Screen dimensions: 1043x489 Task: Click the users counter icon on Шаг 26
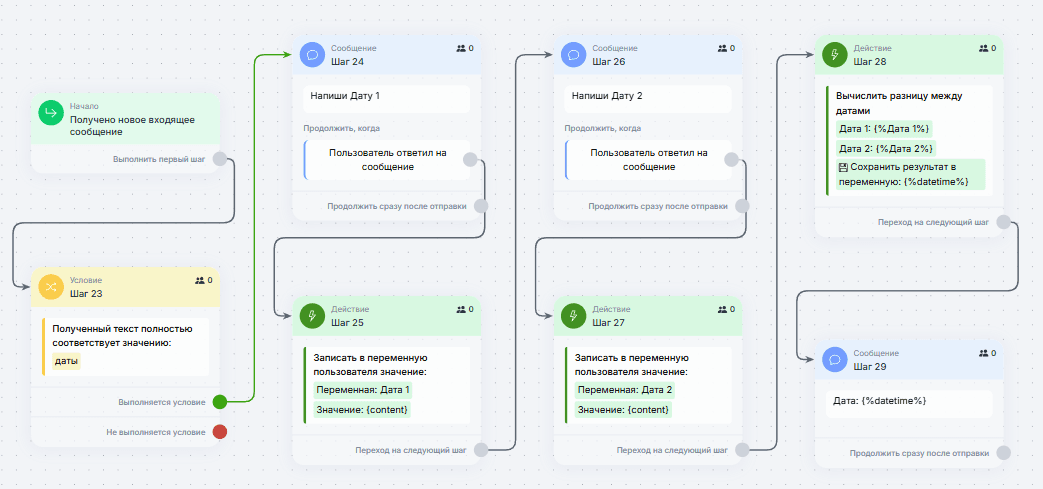point(722,48)
